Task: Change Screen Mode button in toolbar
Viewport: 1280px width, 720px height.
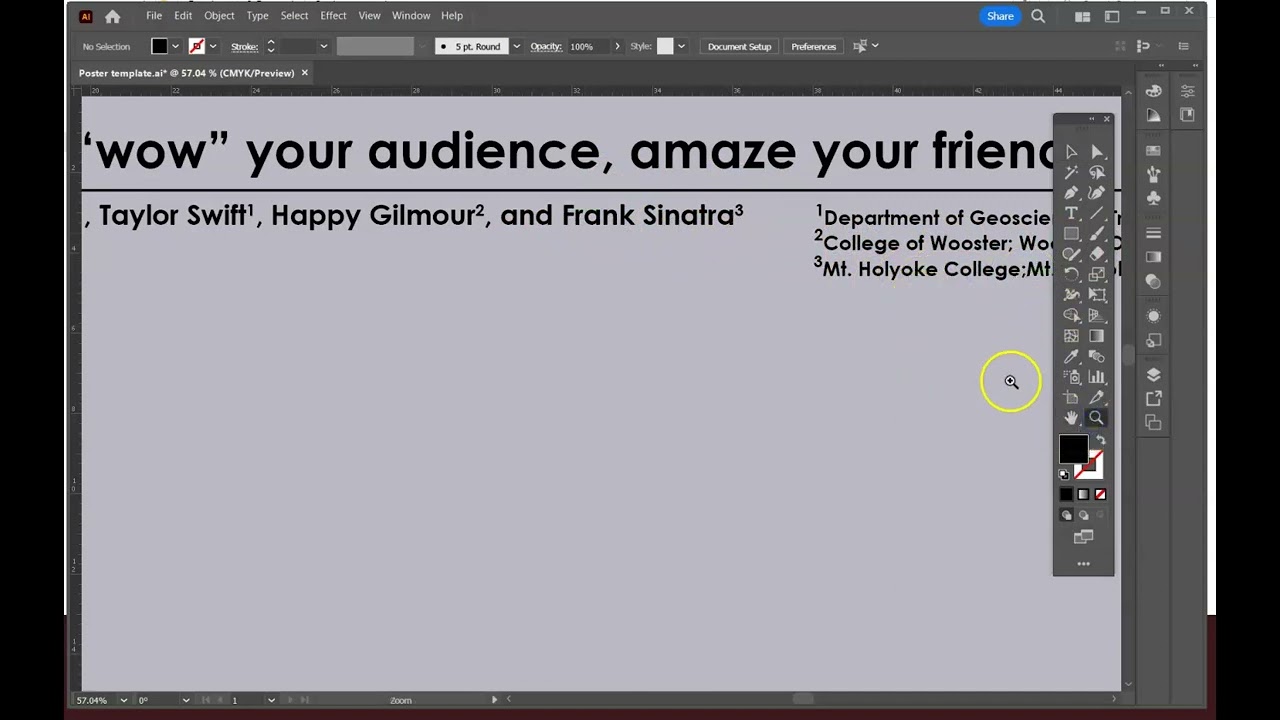Action: click(1083, 538)
